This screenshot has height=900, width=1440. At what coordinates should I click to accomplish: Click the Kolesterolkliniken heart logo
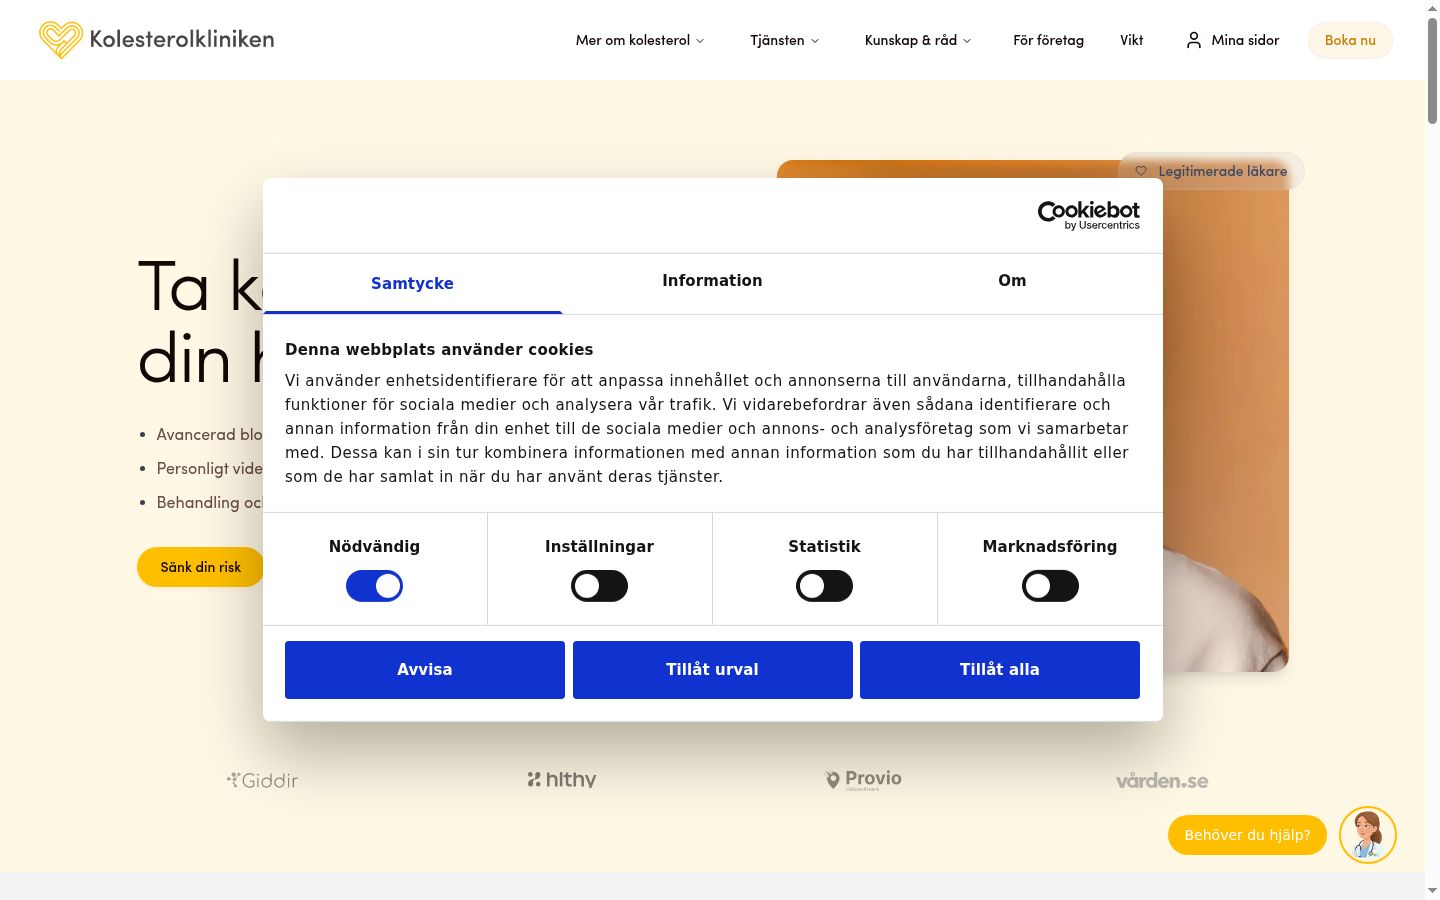click(60, 40)
